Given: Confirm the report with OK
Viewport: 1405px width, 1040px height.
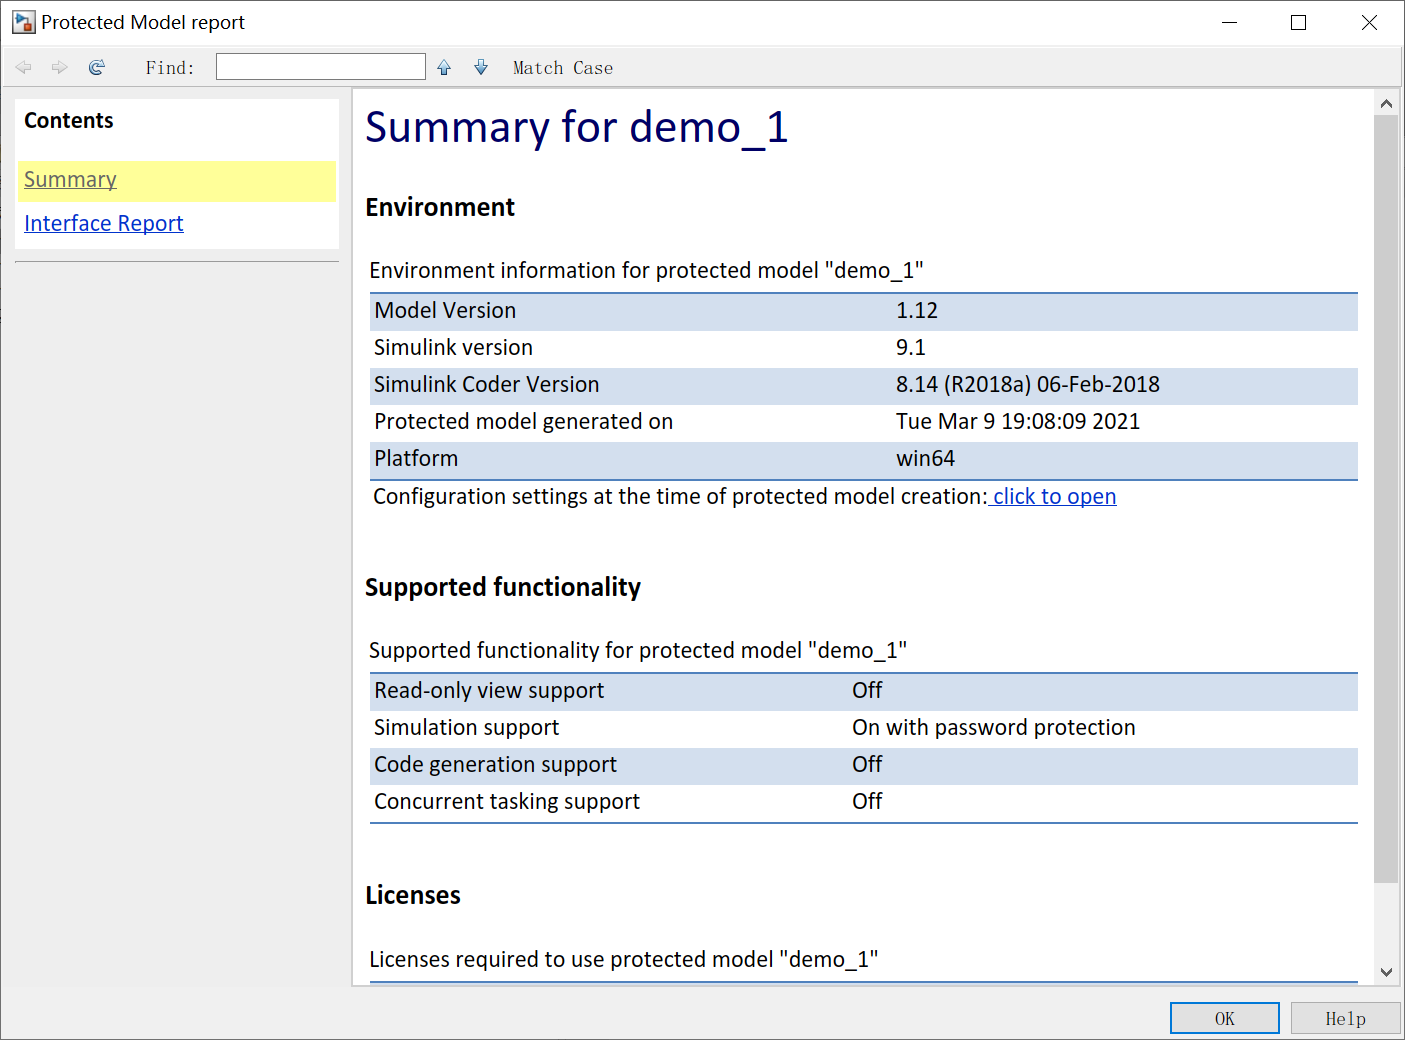Looking at the screenshot, I should coord(1224,1018).
